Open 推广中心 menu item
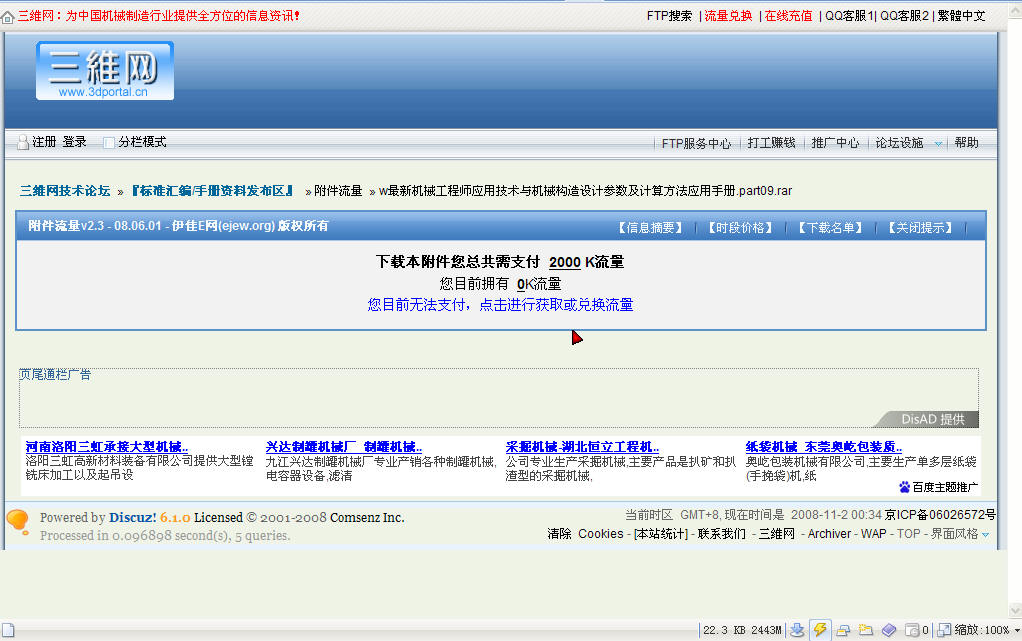Screen dimensions: 1022x641 point(835,143)
